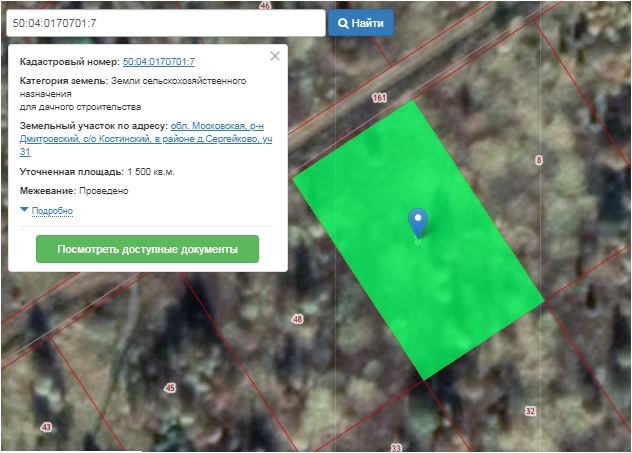
Task: Click parcel label 32 on map
Action: coord(530,411)
